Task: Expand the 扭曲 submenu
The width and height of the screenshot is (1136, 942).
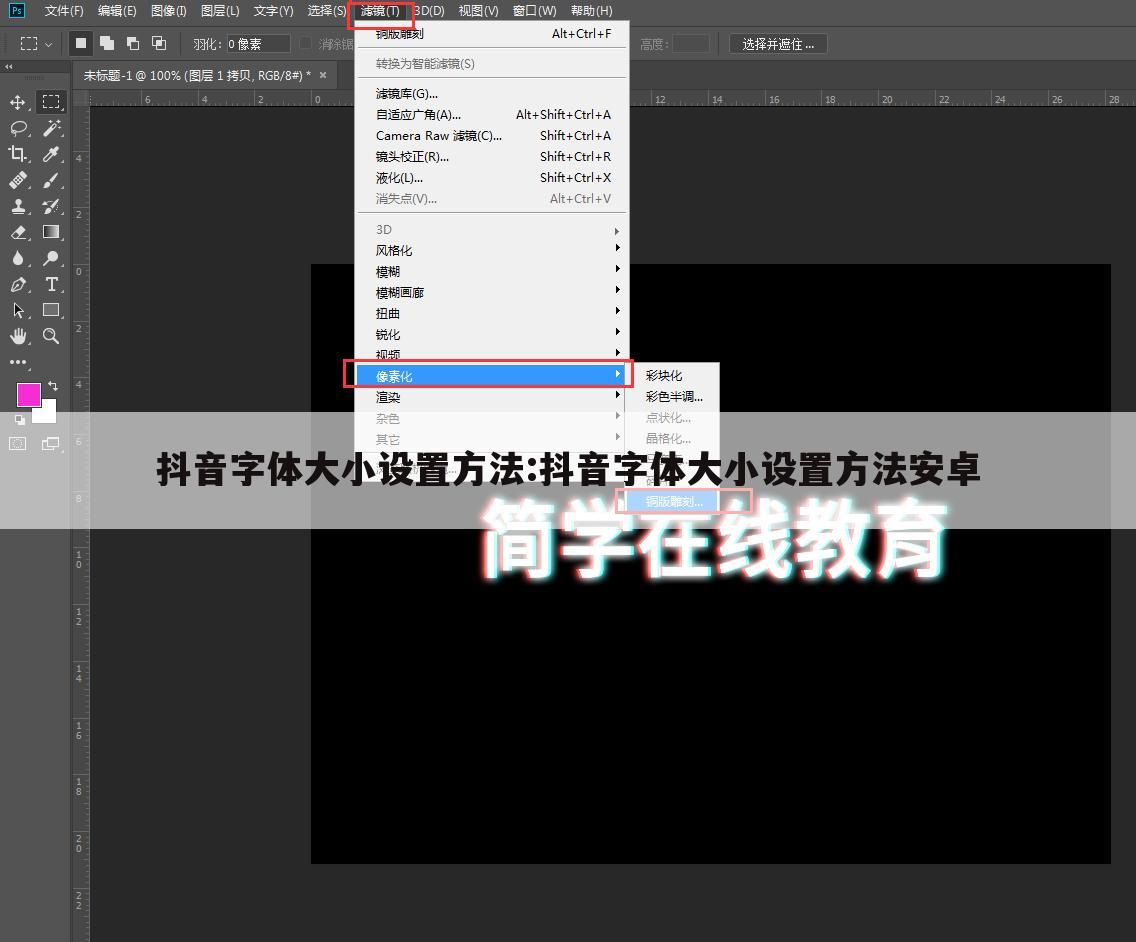Action: 492,314
